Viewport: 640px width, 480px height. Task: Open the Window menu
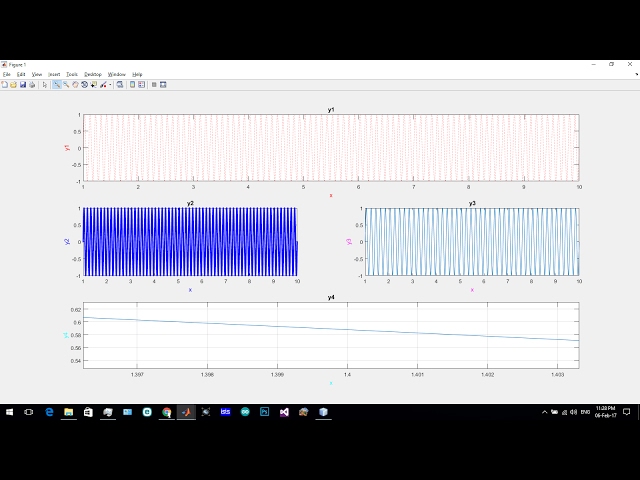click(x=117, y=74)
